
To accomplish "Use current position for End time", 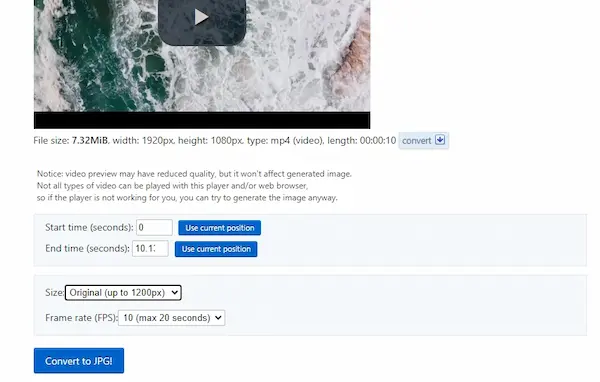I will [216, 249].
